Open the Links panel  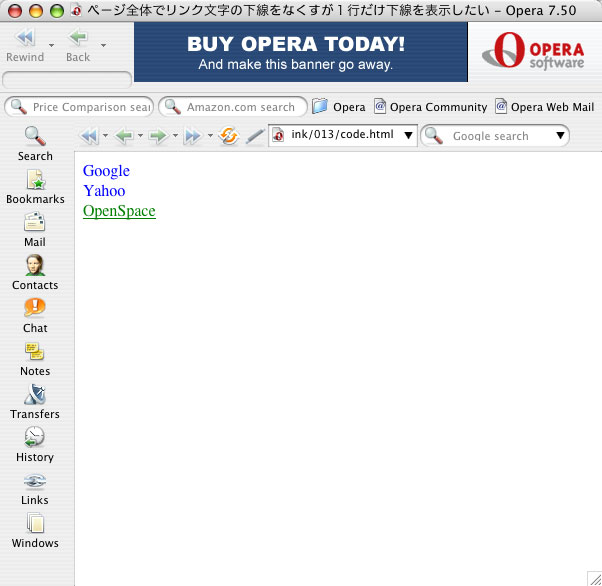point(35,488)
